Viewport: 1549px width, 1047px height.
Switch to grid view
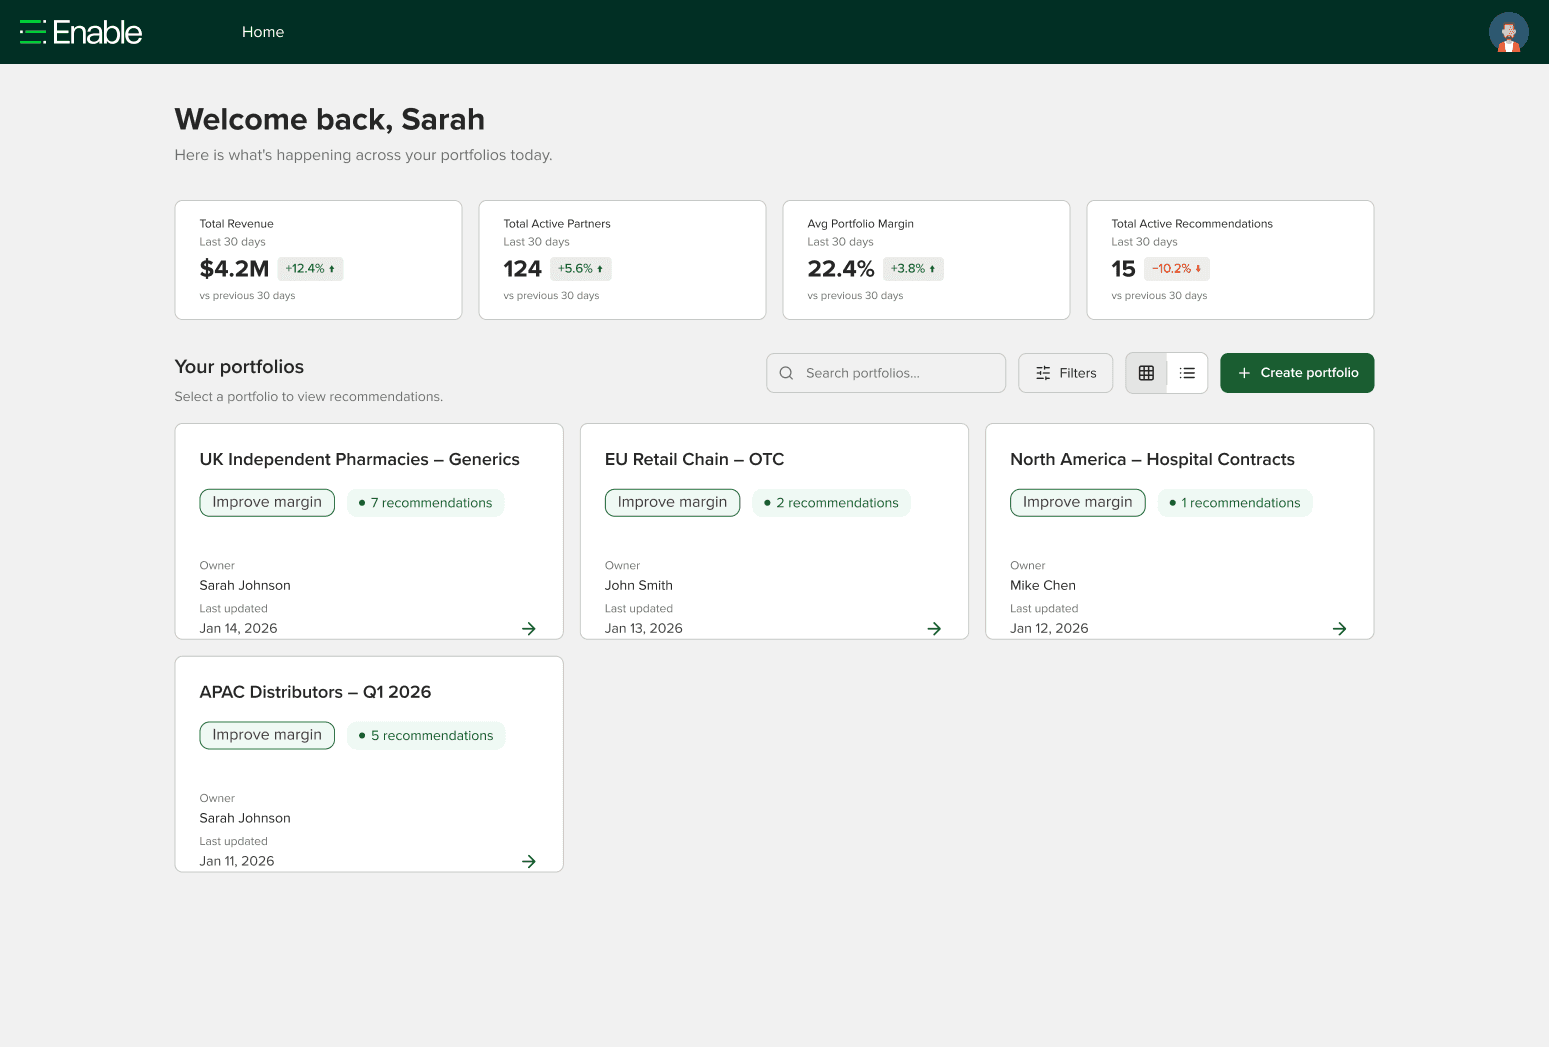click(x=1146, y=373)
